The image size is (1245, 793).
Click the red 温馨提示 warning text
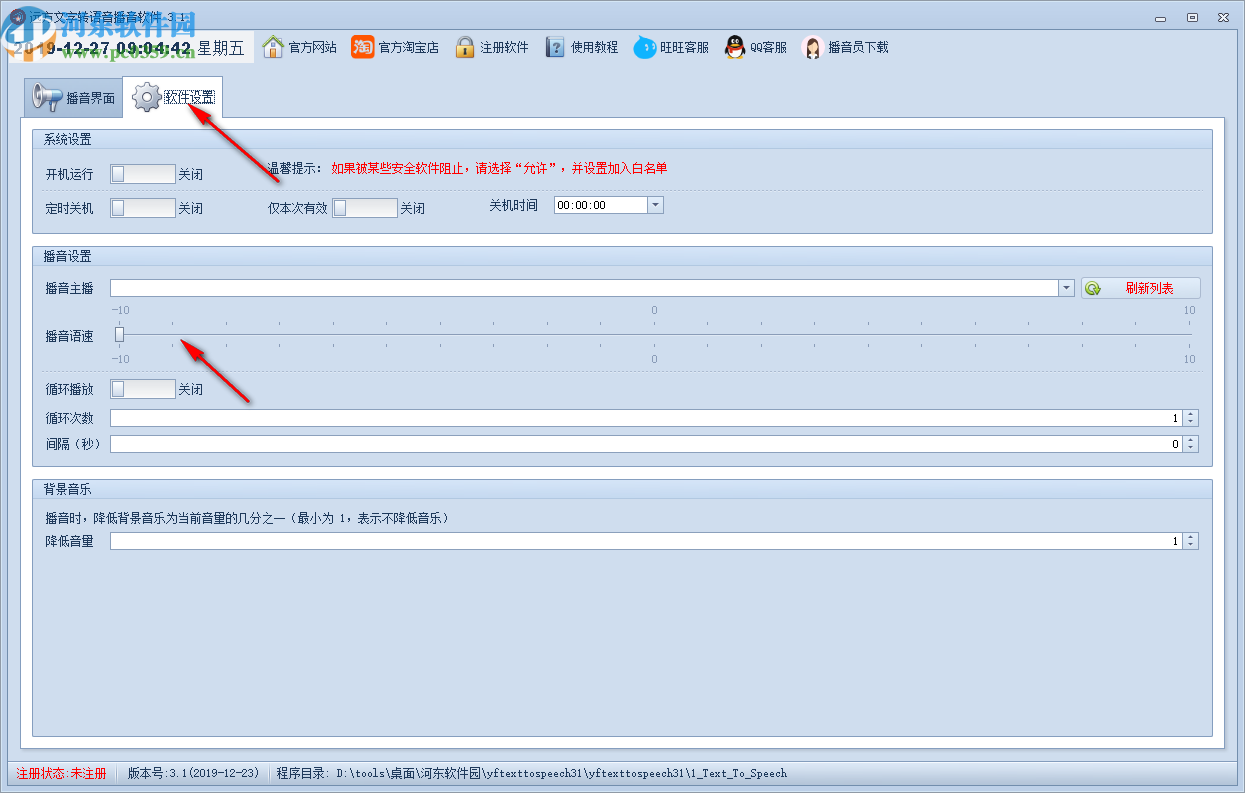pos(500,168)
